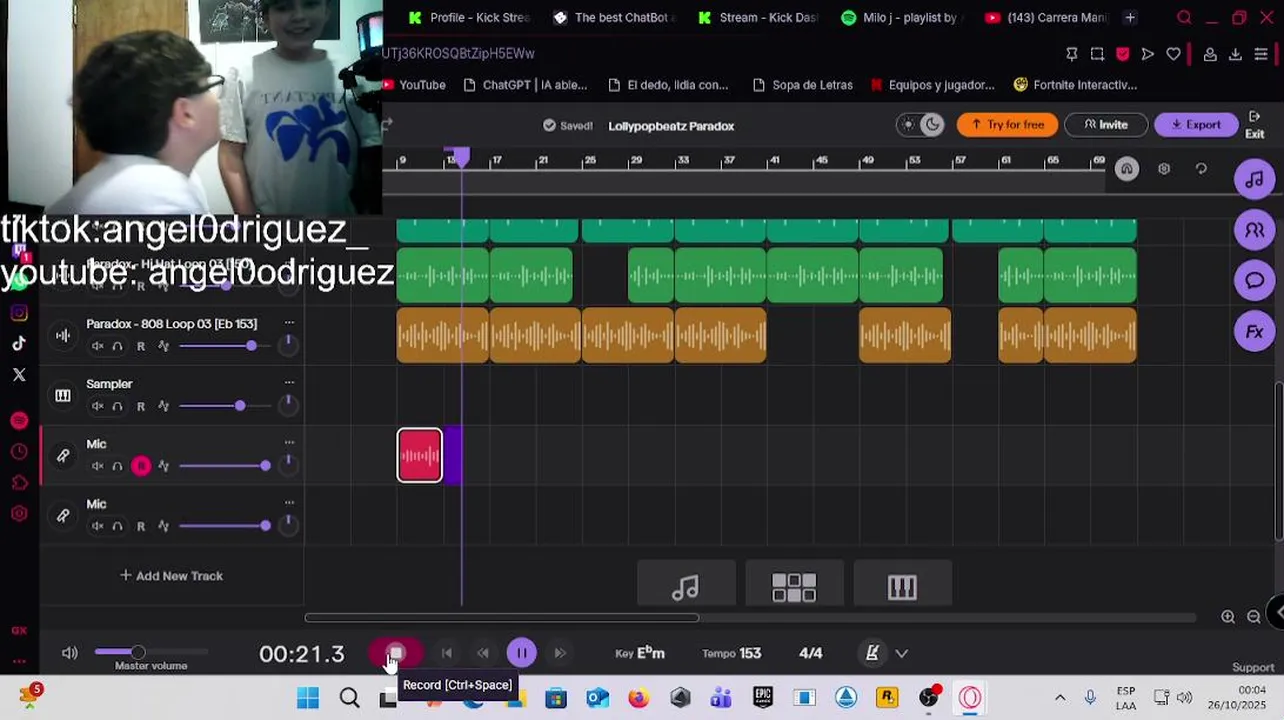Open the unarmed Mic track three-dot menu
The height and width of the screenshot is (720, 1284).
click(289, 503)
